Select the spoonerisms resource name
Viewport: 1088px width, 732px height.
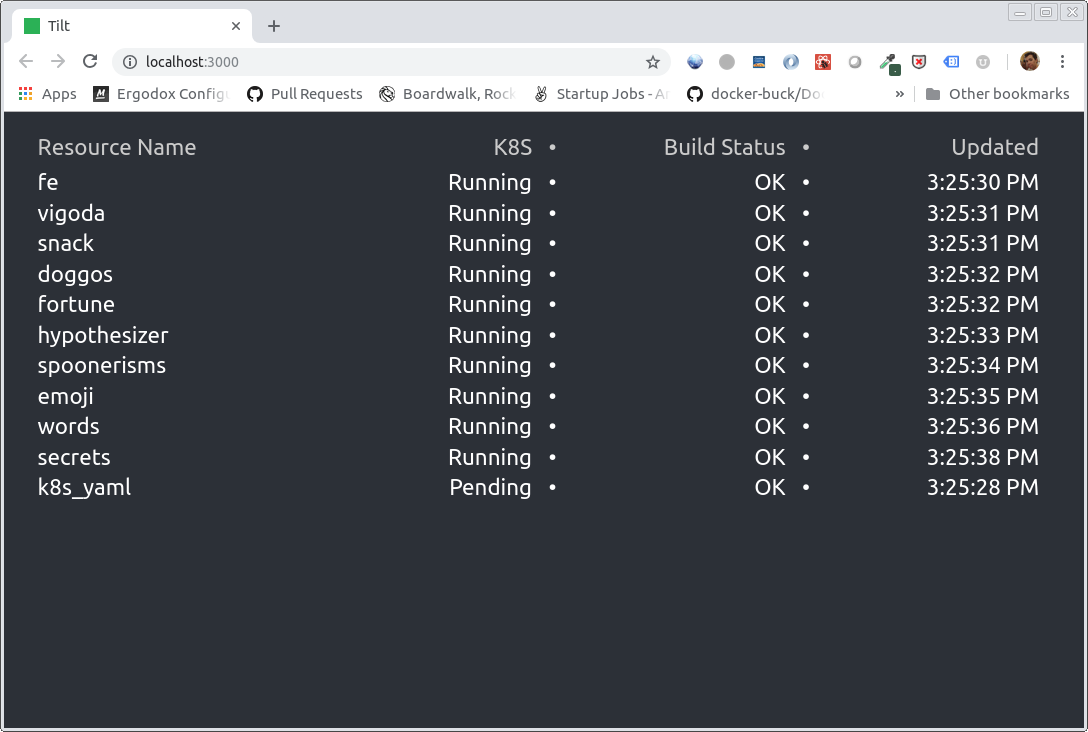[101, 366]
